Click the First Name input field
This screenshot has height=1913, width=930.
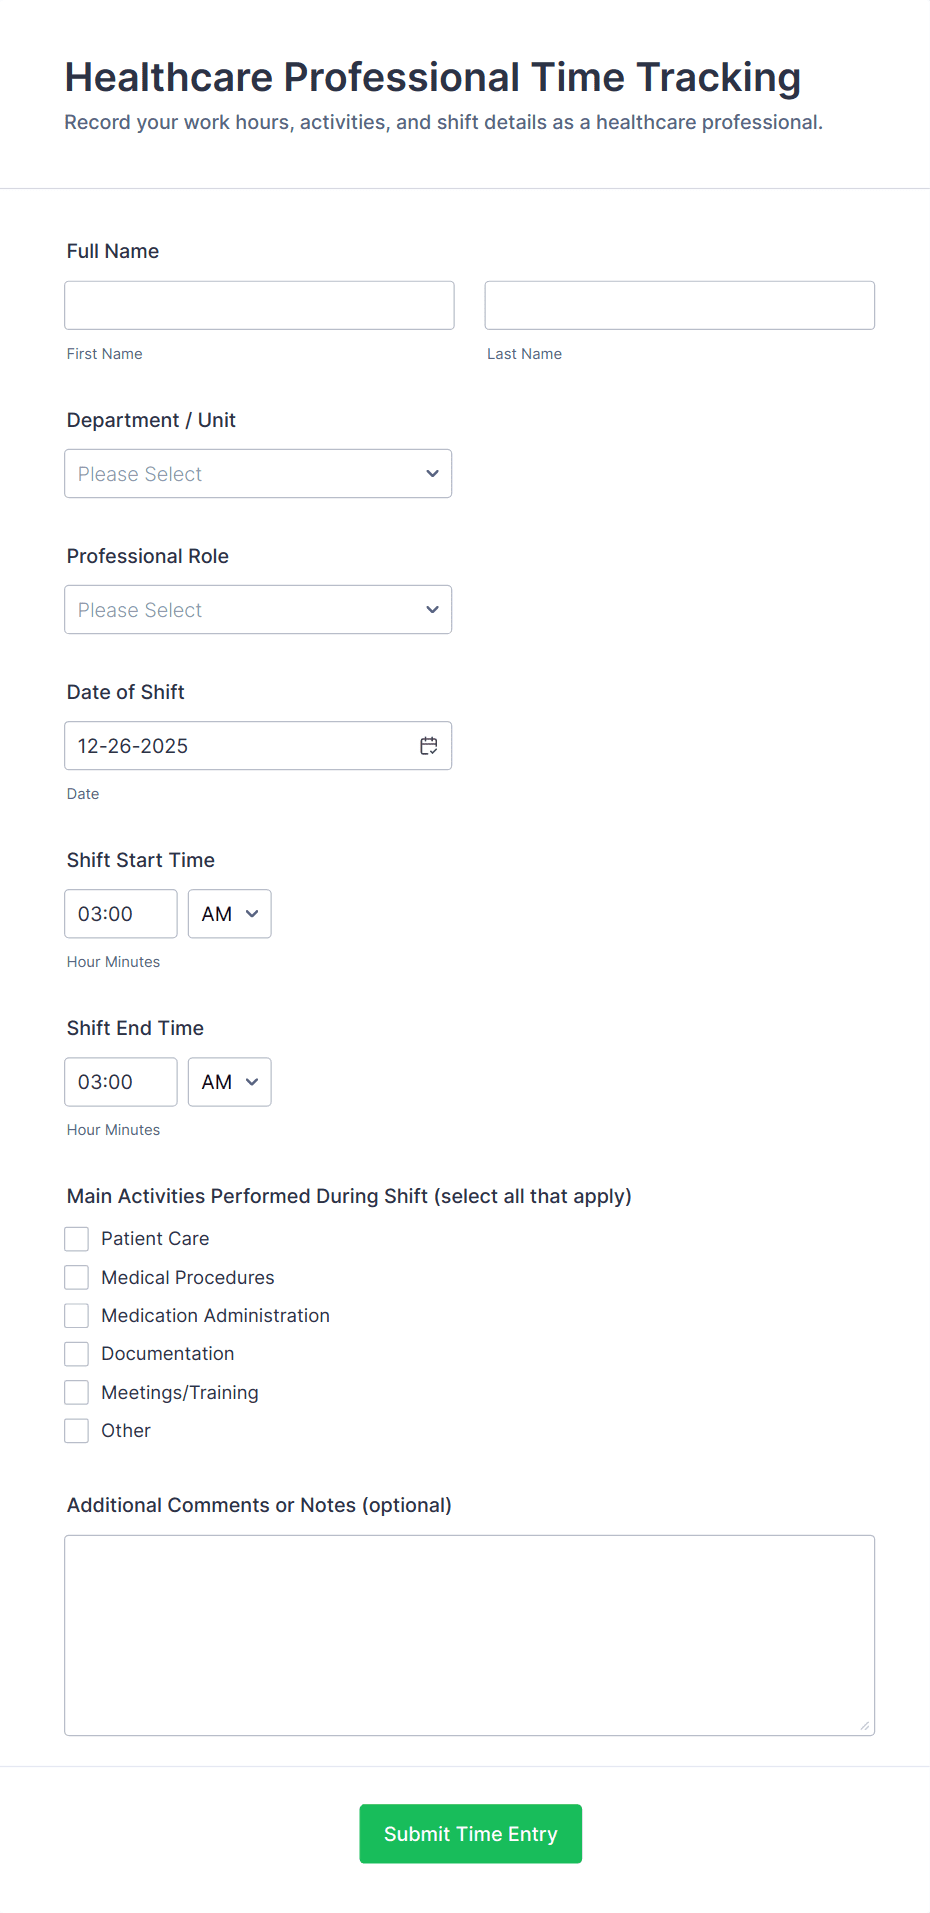point(259,305)
